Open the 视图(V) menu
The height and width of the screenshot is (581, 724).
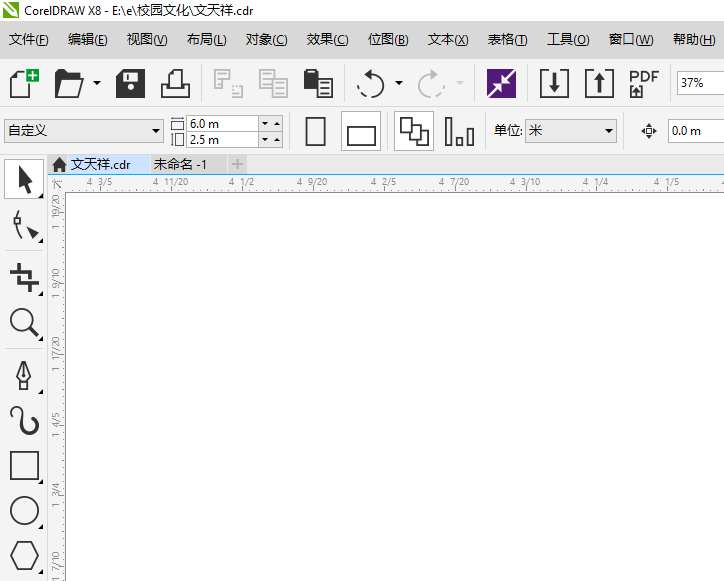(147, 40)
